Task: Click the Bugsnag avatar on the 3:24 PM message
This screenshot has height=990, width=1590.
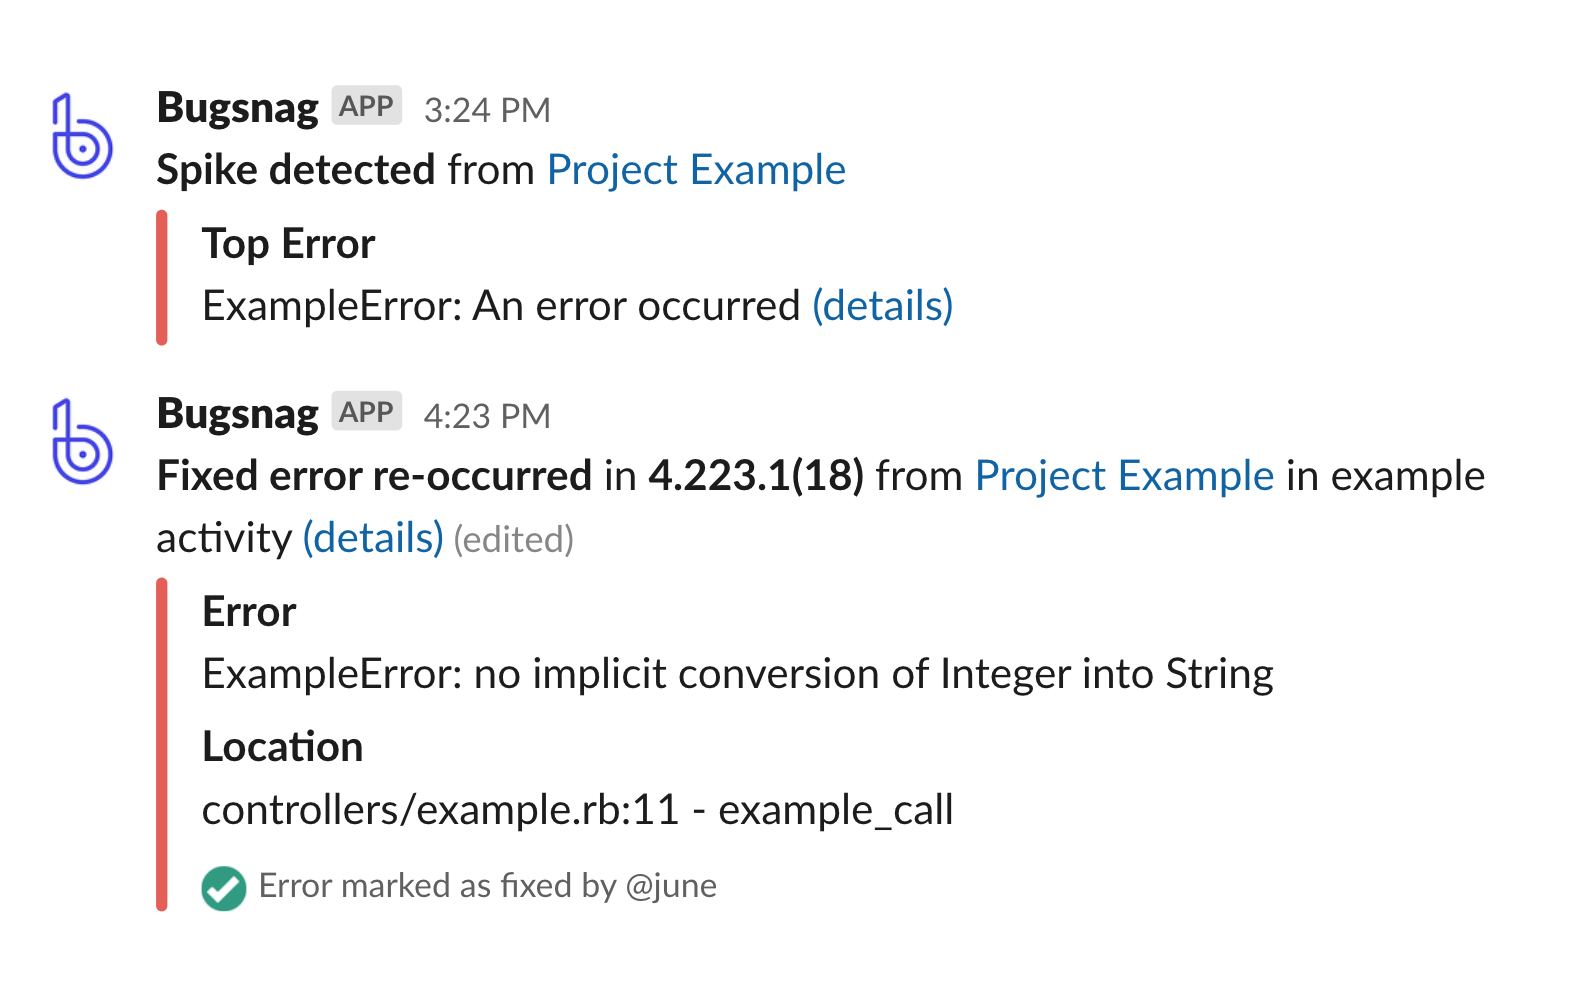Action: [82, 136]
